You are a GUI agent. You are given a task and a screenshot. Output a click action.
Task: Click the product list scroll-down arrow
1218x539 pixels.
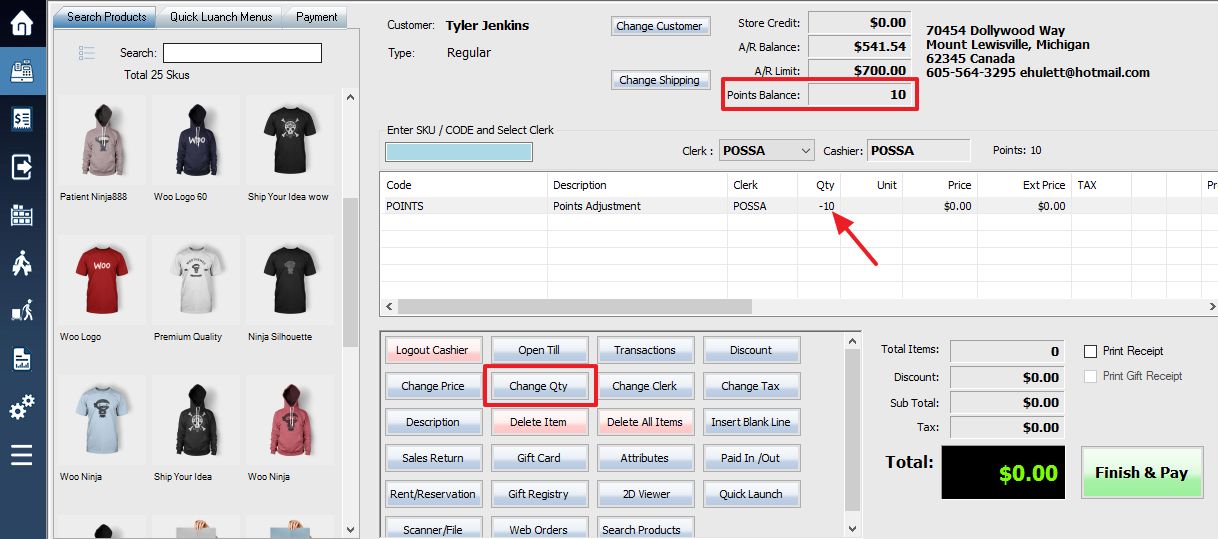pyautogui.click(x=350, y=530)
